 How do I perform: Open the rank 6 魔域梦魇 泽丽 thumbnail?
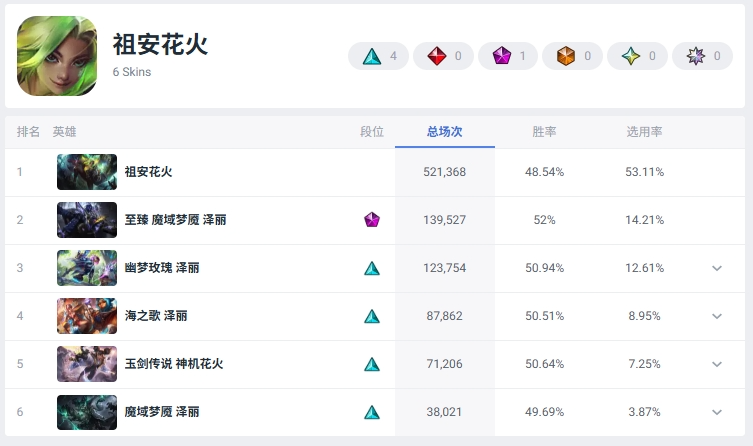[x=87, y=412]
